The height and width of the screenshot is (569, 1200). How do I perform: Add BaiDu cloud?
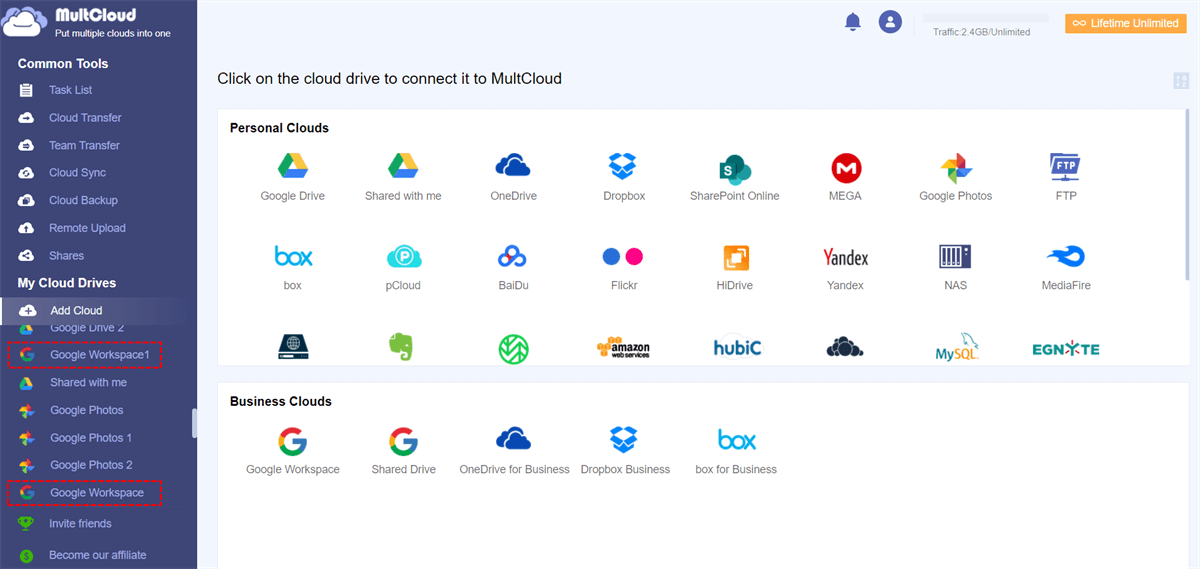coord(513,267)
